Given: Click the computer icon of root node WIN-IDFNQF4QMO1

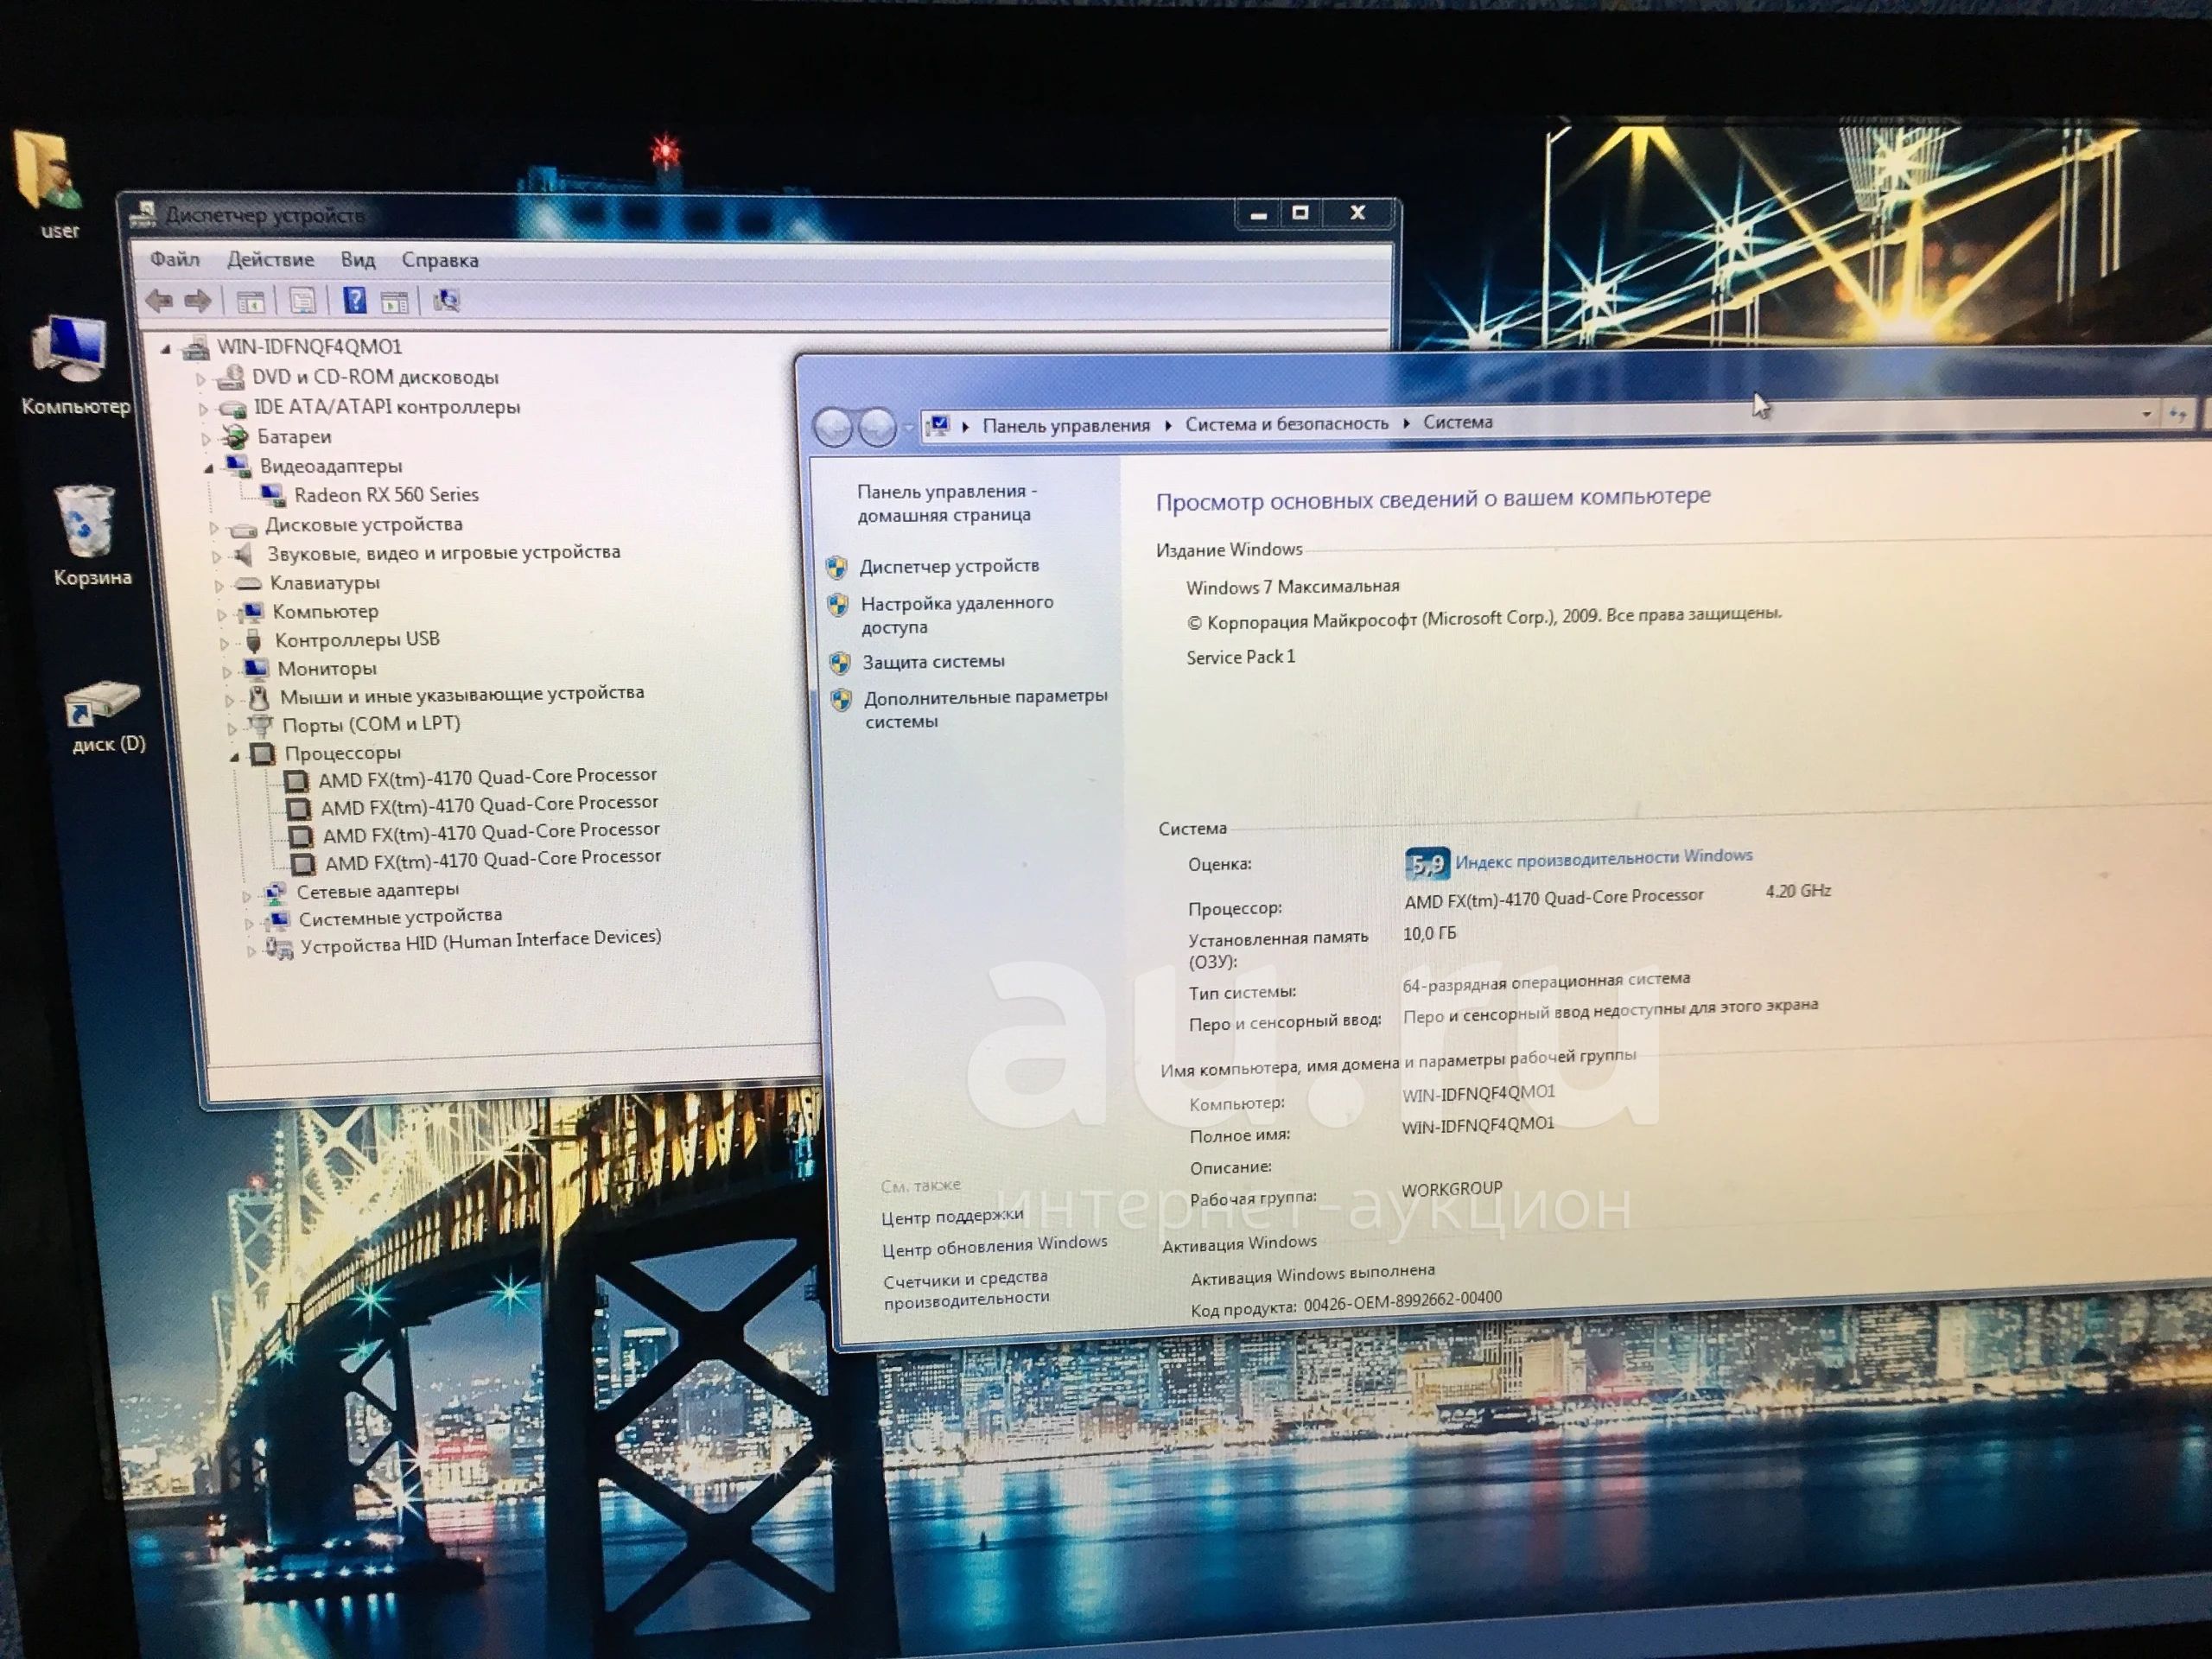Looking at the screenshot, I should pos(197,347).
